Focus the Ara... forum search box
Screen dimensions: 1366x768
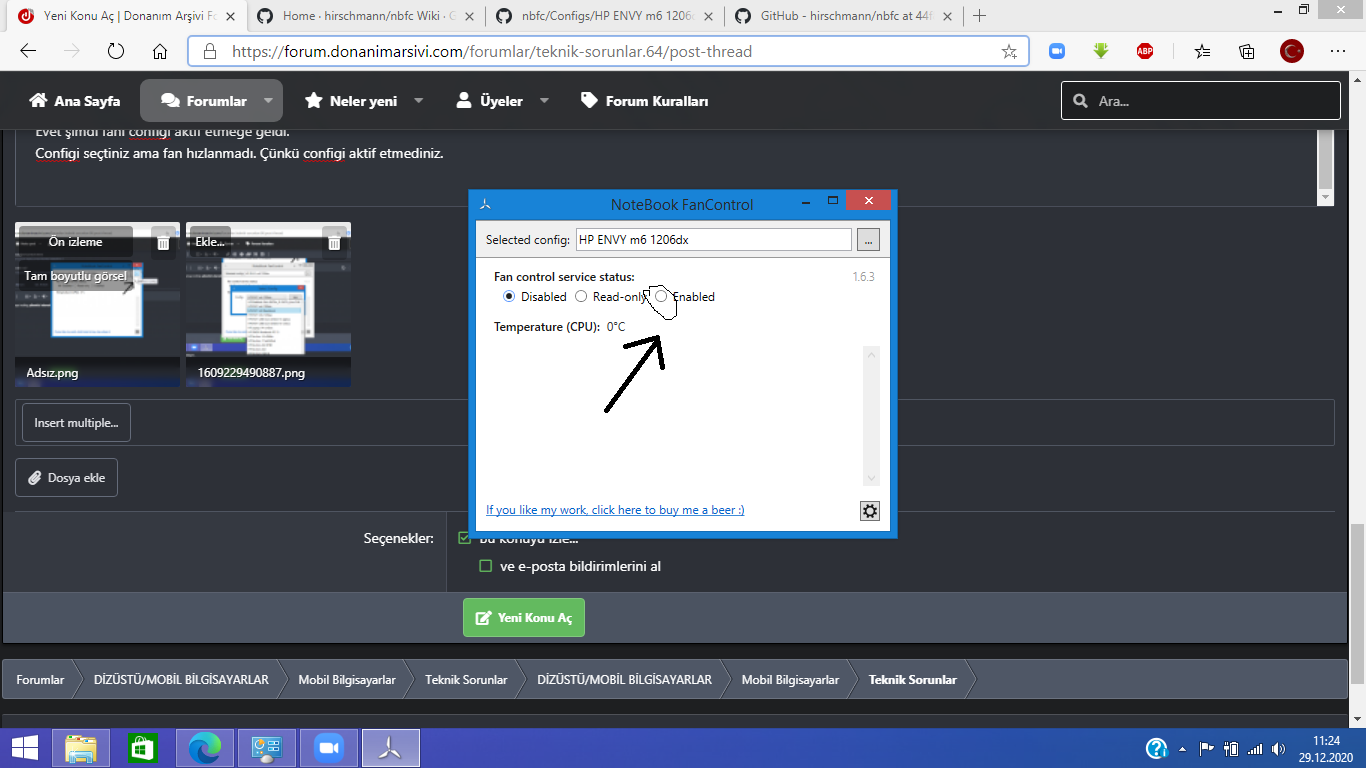pos(1201,101)
